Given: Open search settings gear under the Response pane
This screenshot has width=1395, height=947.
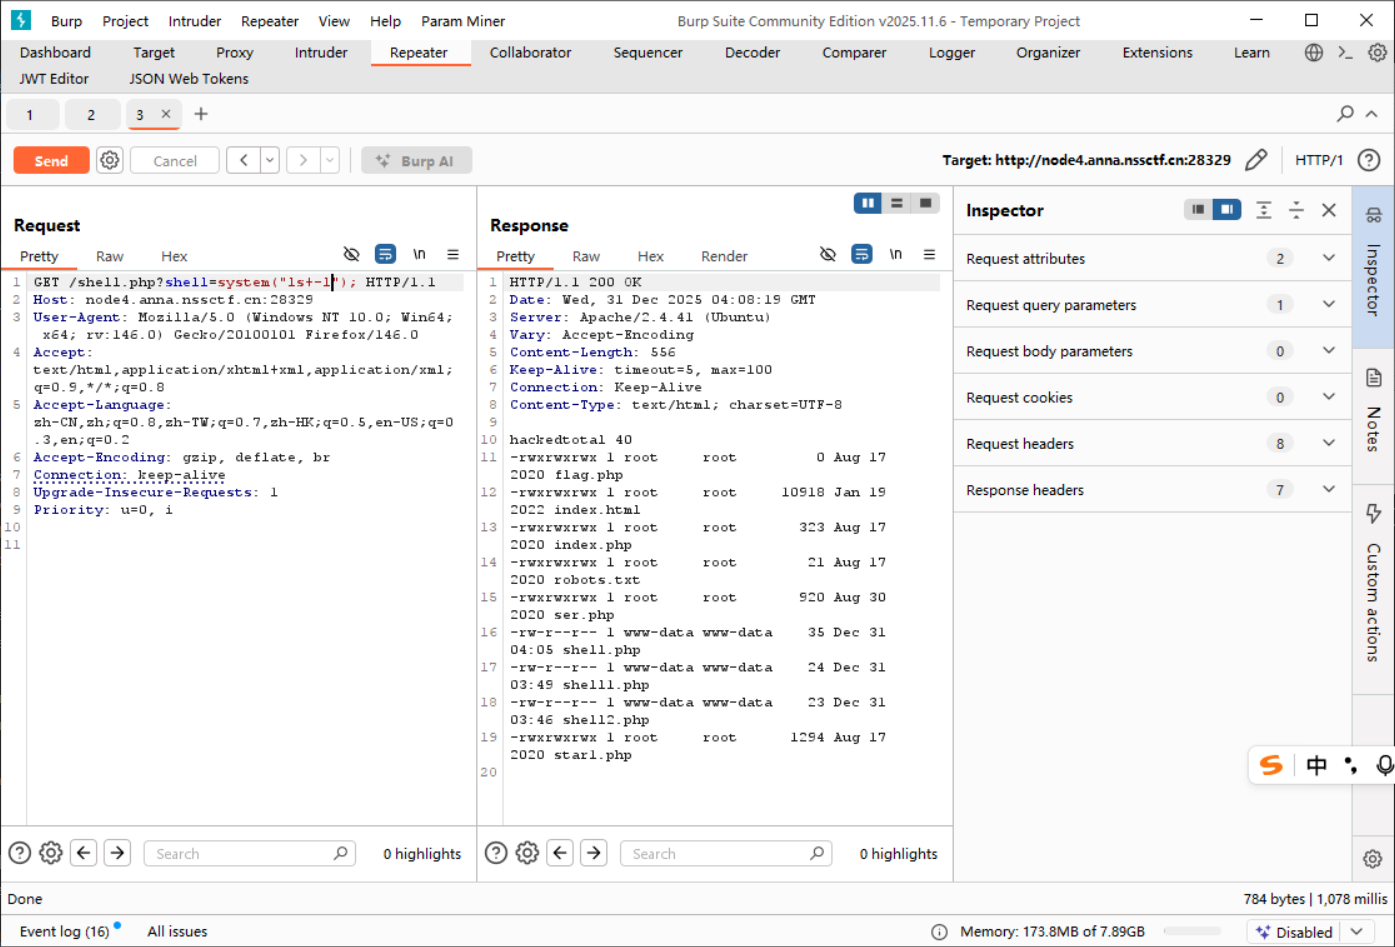Looking at the screenshot, I should (527, 853).
